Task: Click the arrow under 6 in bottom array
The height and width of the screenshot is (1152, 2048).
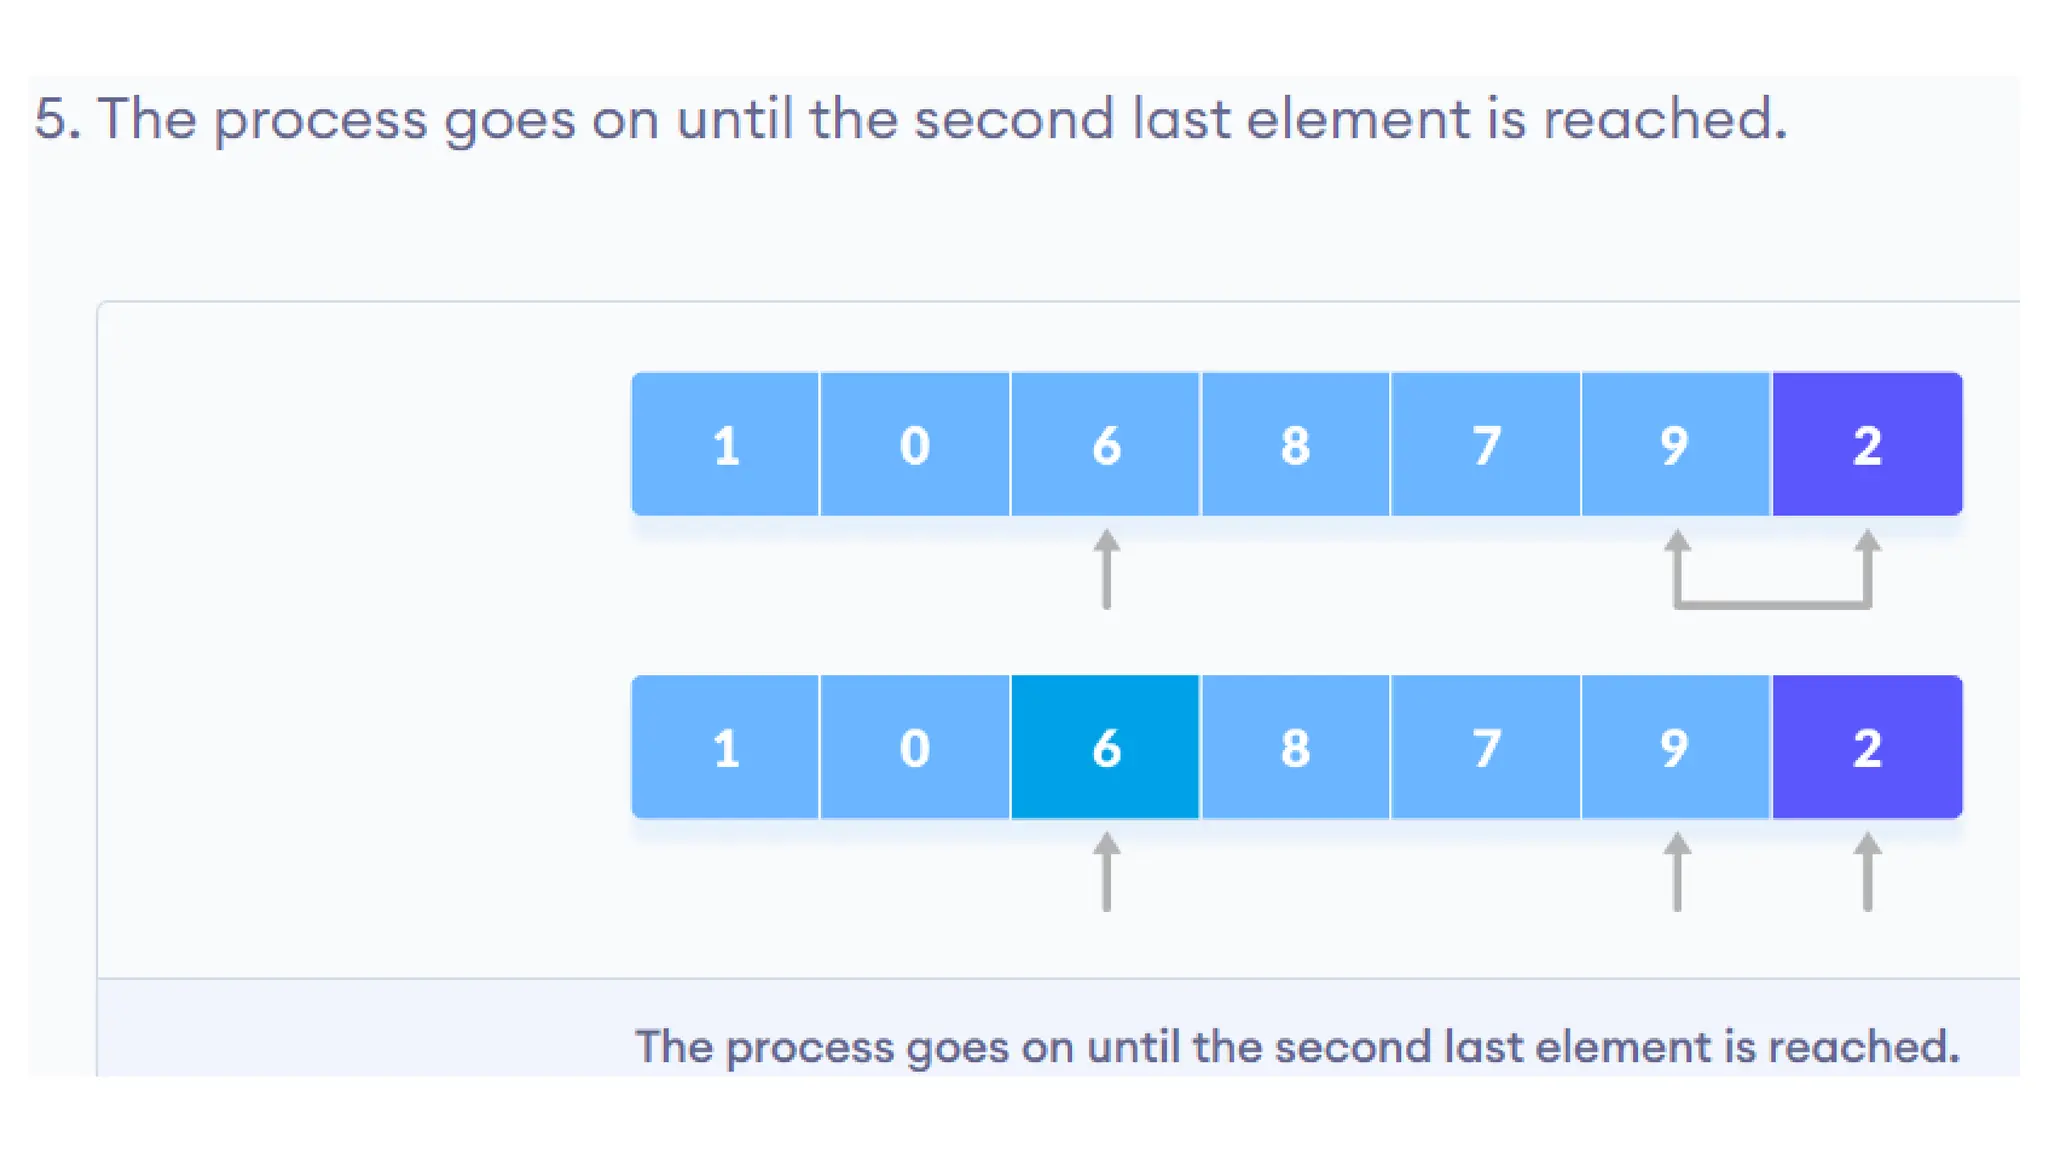Action: 1106,871
